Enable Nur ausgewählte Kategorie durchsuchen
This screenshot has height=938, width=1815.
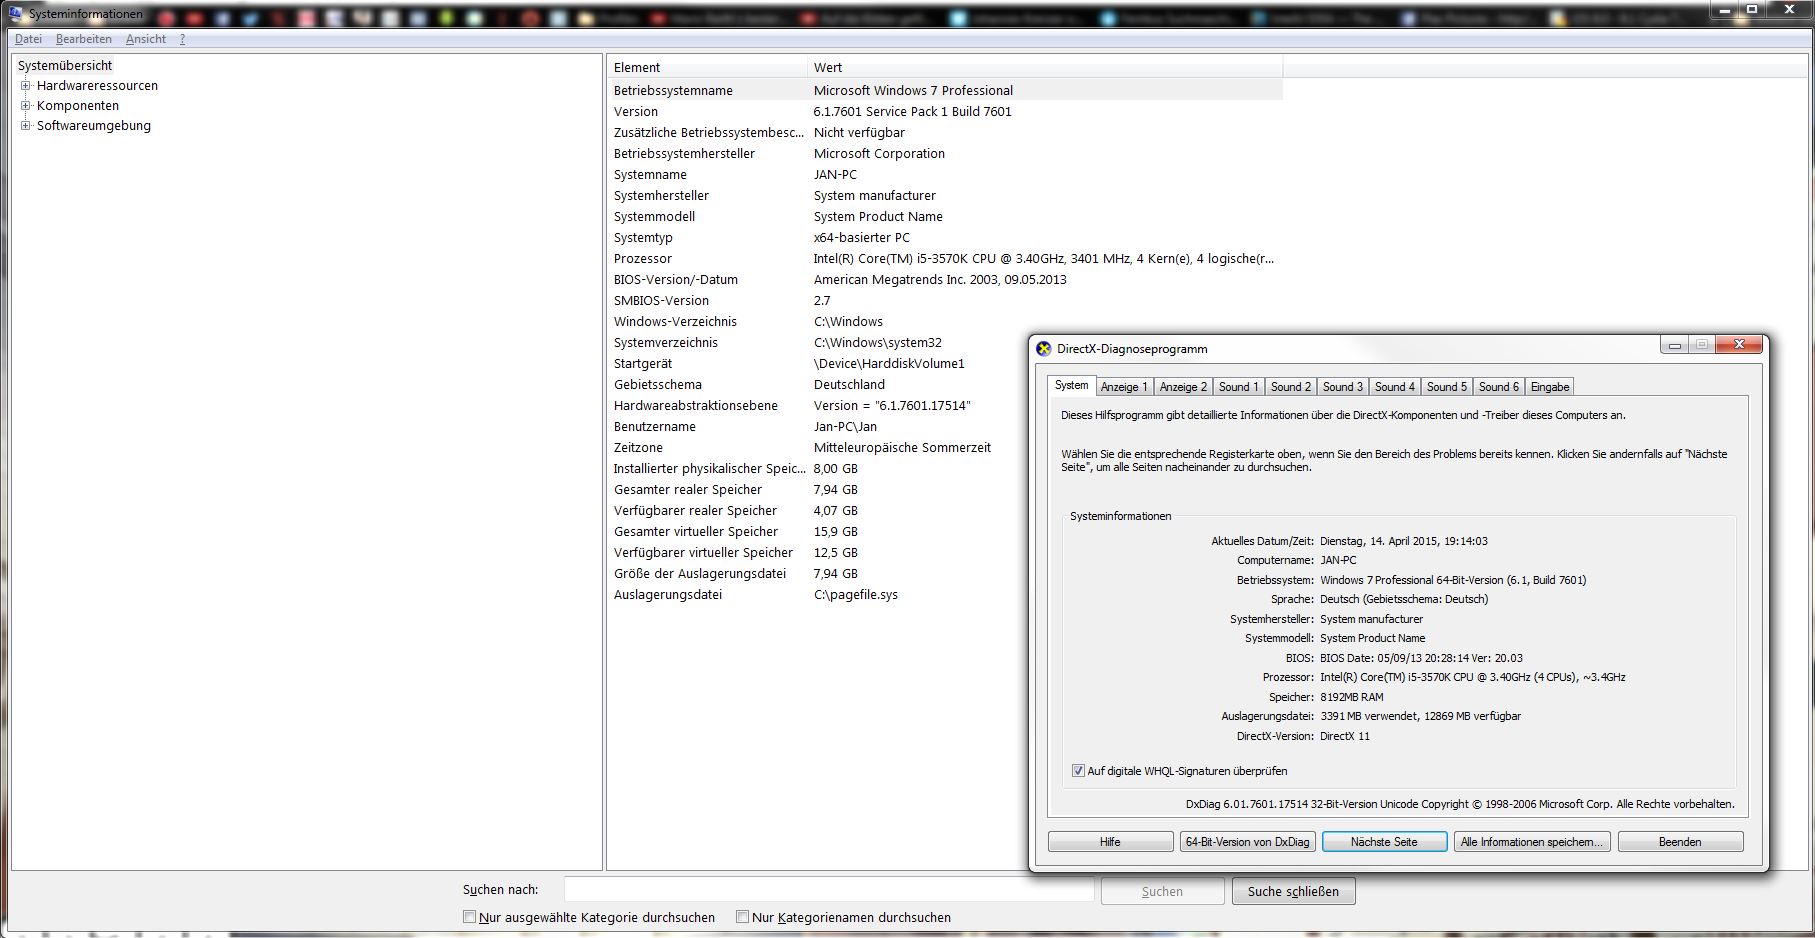point(469,916)
